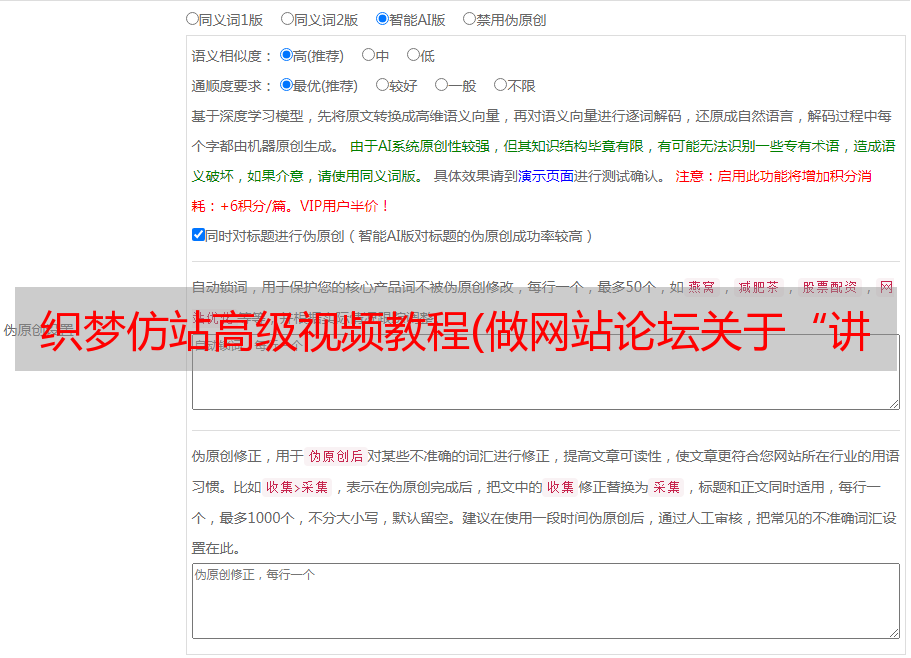Set 语义相似度 to 低
This screenshot has width=911, height=658.
[x=412, y=56]
